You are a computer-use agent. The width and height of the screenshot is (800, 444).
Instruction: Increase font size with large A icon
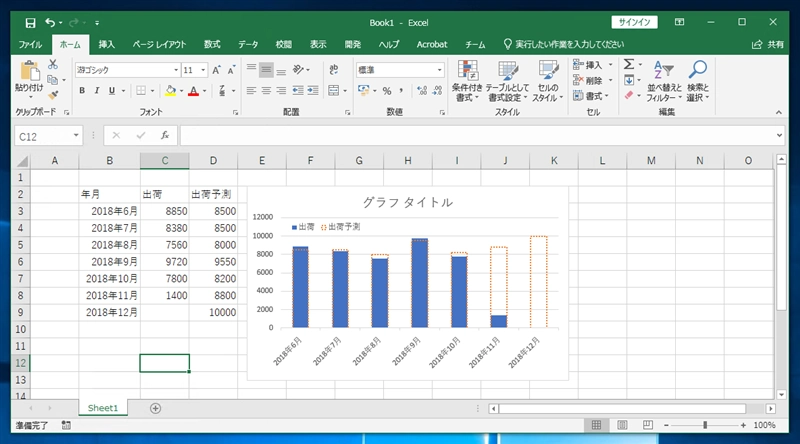point(216,70)
